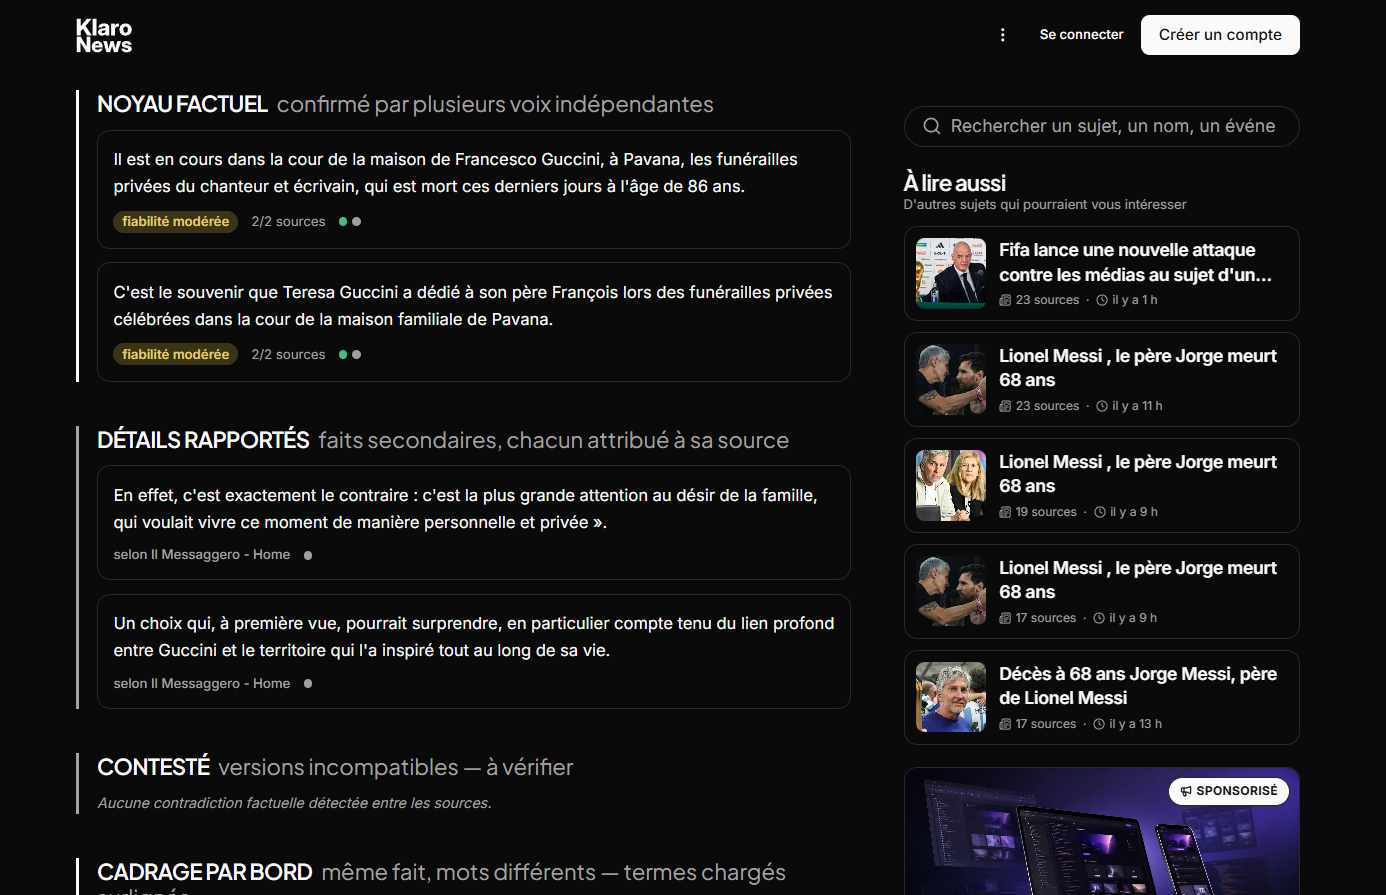The image size is (1386, 895).
Task: Click "versions incompatibles — à vérifier" subtitle
Action: point(396,767)
